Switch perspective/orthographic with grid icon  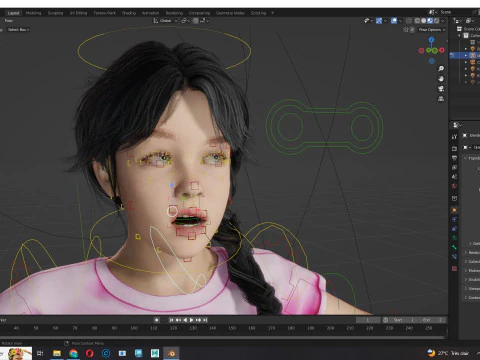441,99
